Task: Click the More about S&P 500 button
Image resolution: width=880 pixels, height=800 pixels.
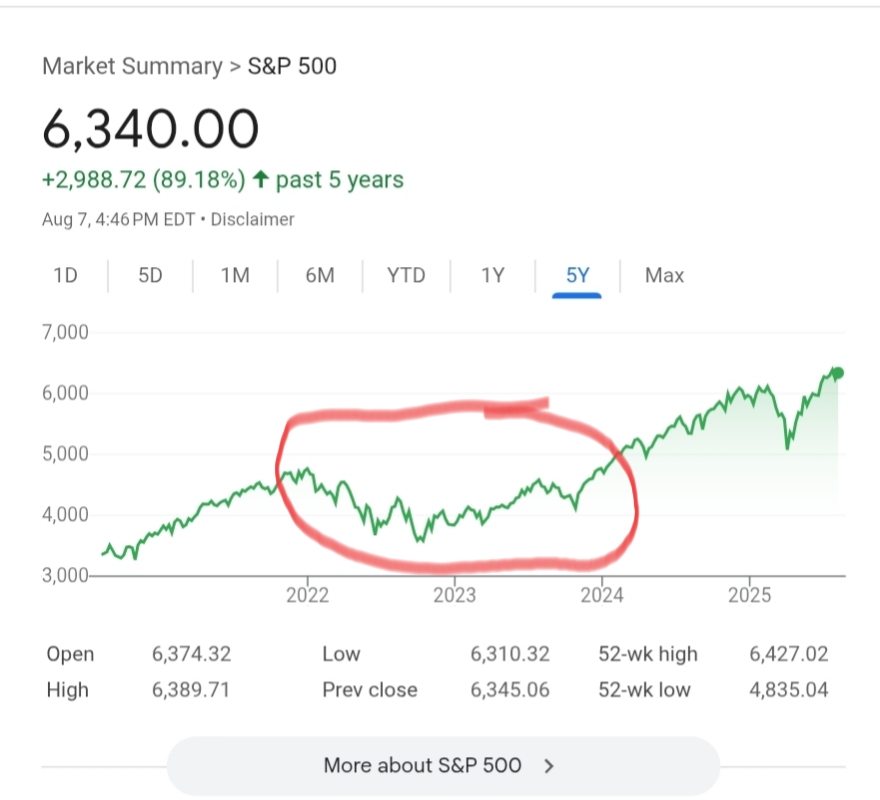Action: click(442, 766)
